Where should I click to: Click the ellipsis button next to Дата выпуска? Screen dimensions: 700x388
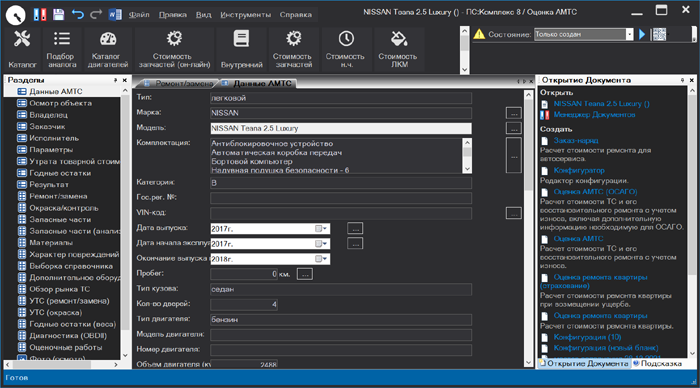355,229
